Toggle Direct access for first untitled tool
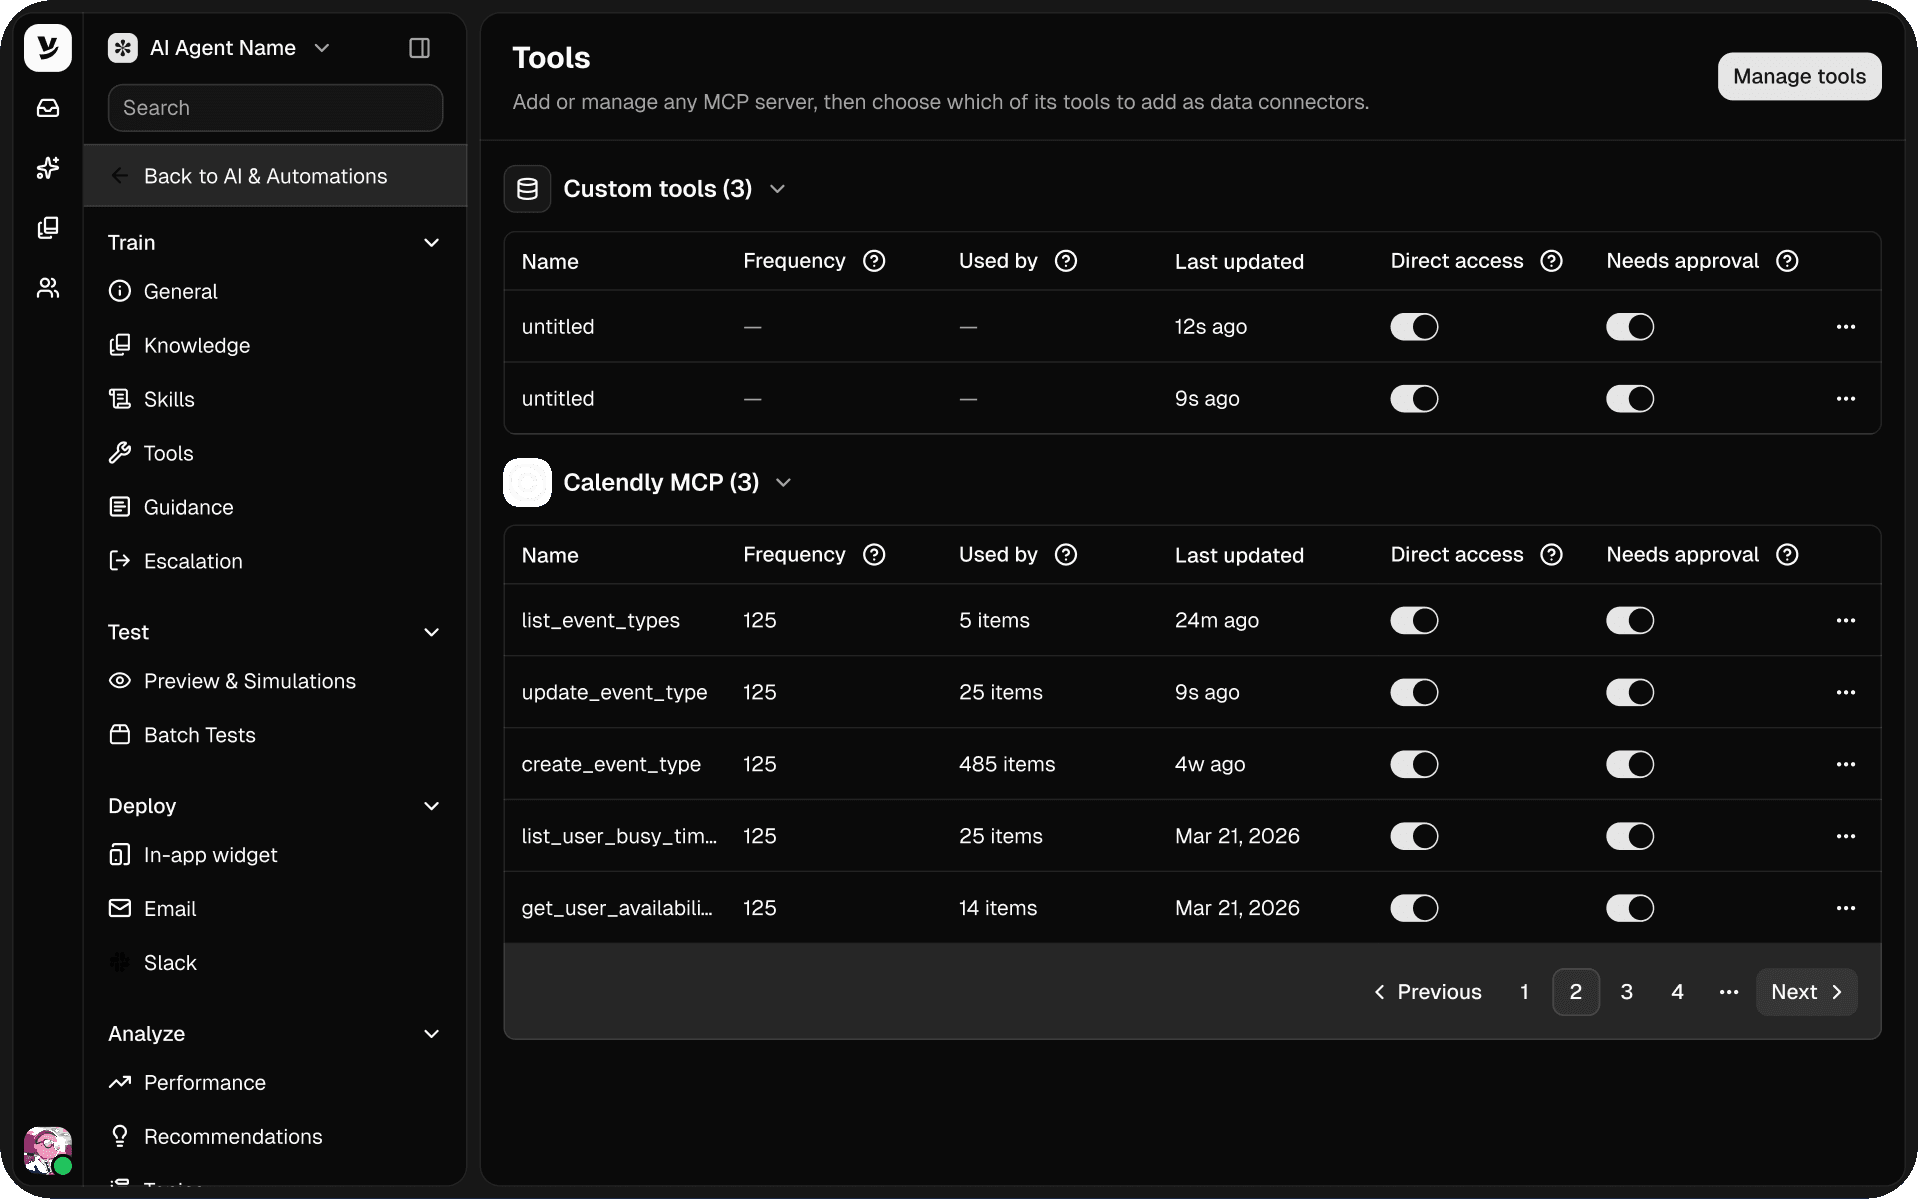1918x1199 pixels. point(1414,327)
